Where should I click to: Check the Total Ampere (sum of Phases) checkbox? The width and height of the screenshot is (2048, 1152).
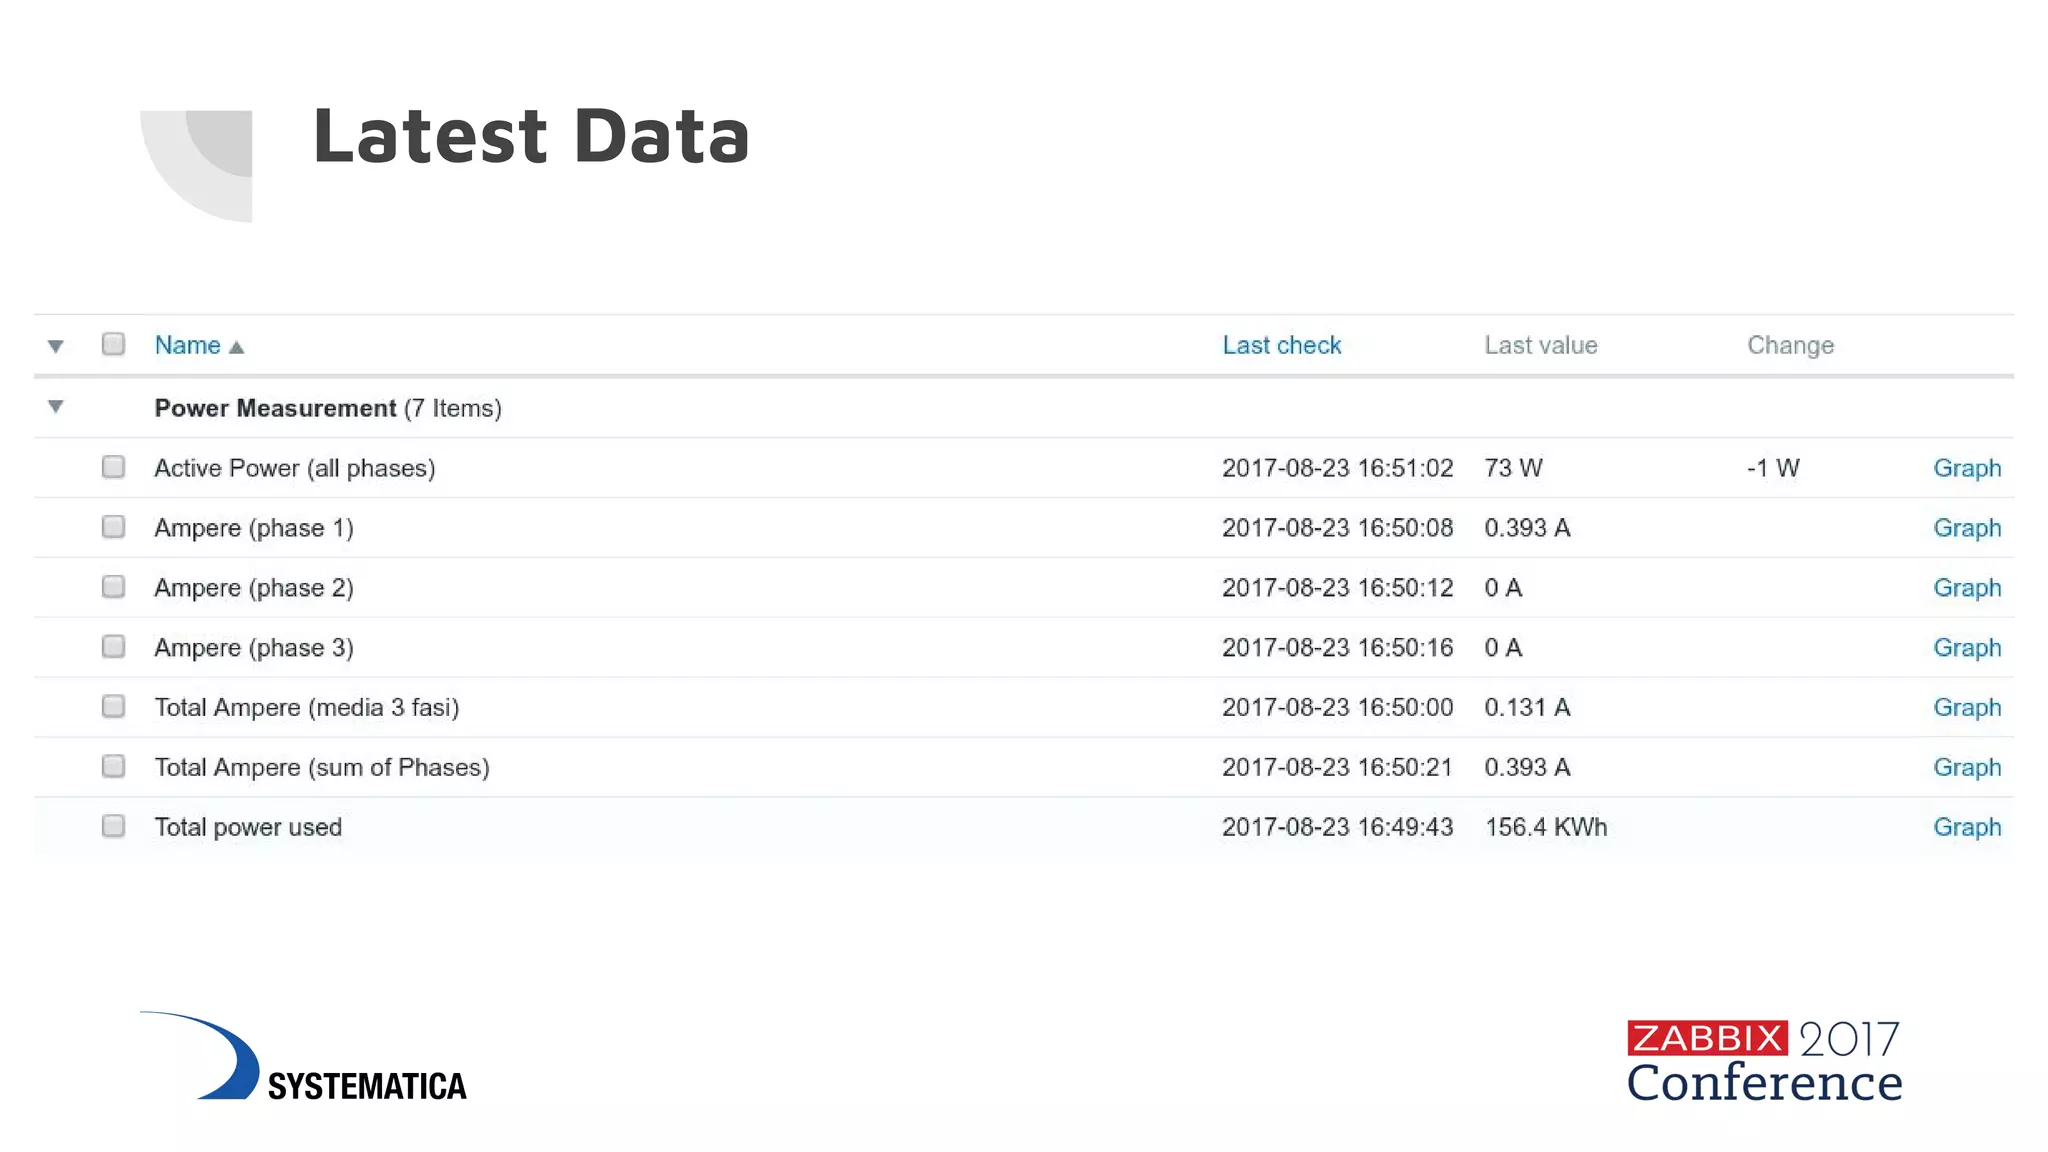point(113,767)
